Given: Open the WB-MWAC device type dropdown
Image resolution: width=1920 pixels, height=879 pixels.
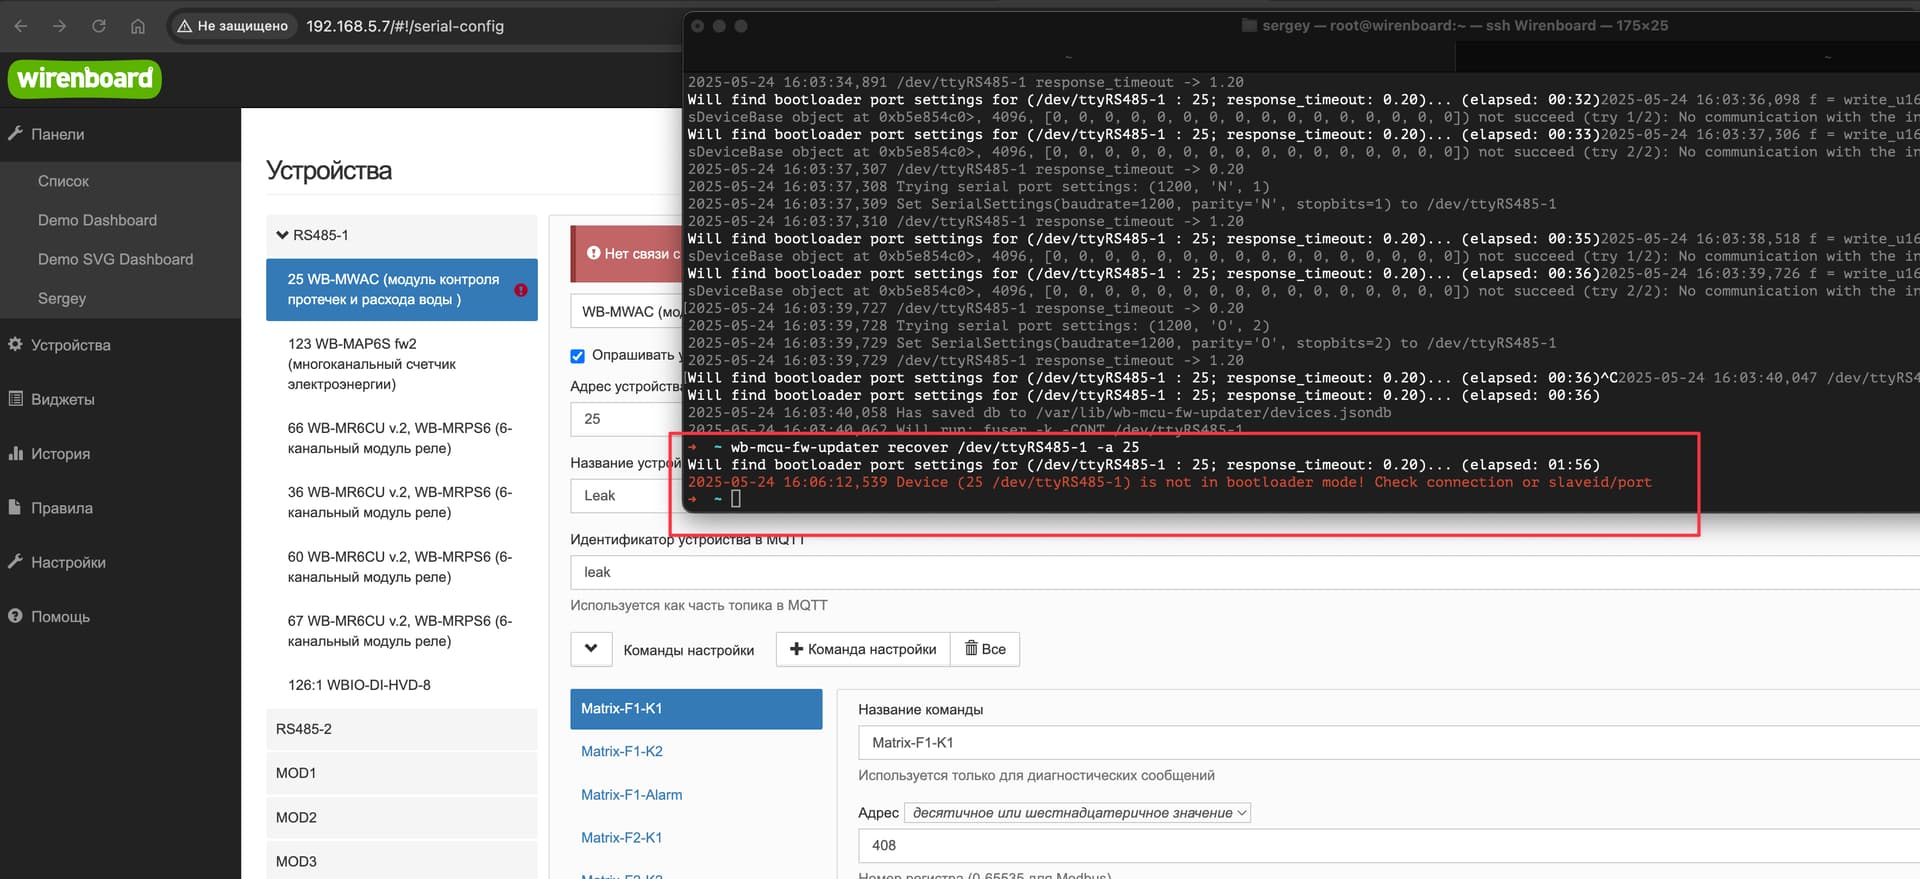Looking at the screenshot, I should (627, 312).
